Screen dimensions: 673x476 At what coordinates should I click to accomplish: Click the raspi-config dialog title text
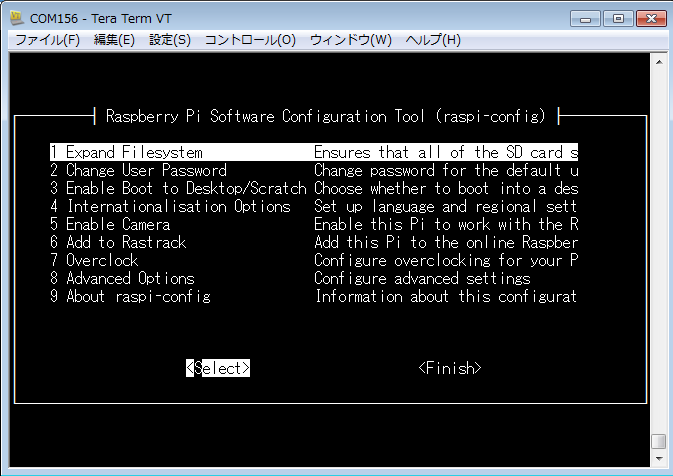326,116
